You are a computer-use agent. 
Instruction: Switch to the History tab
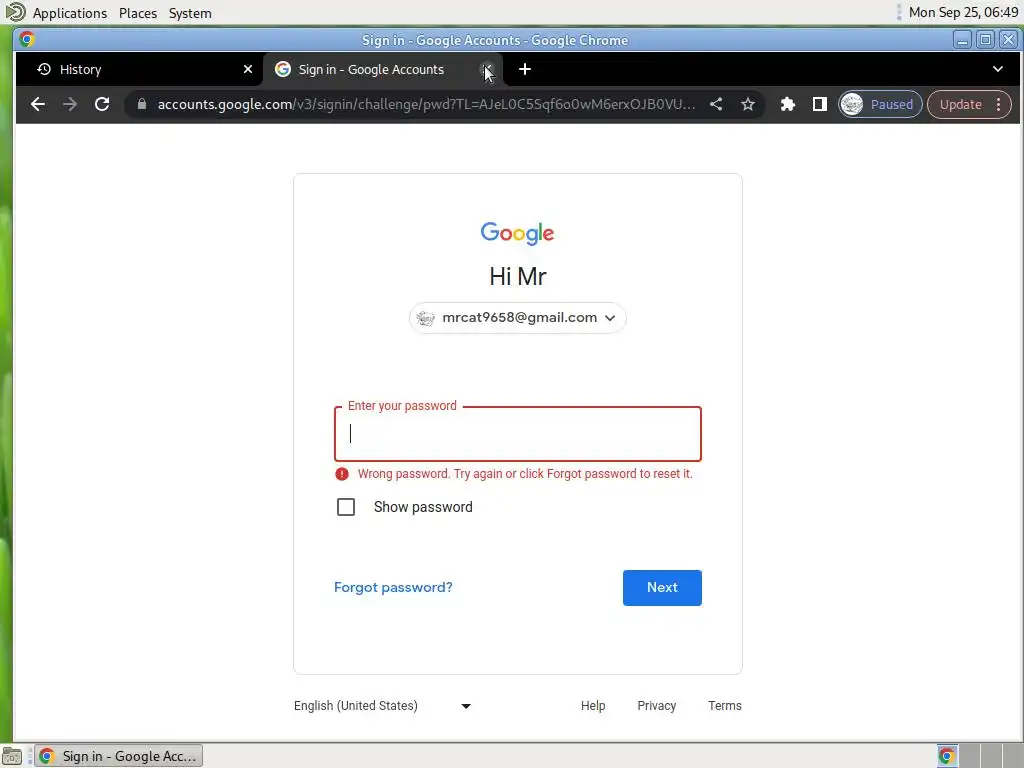point(139,69)
